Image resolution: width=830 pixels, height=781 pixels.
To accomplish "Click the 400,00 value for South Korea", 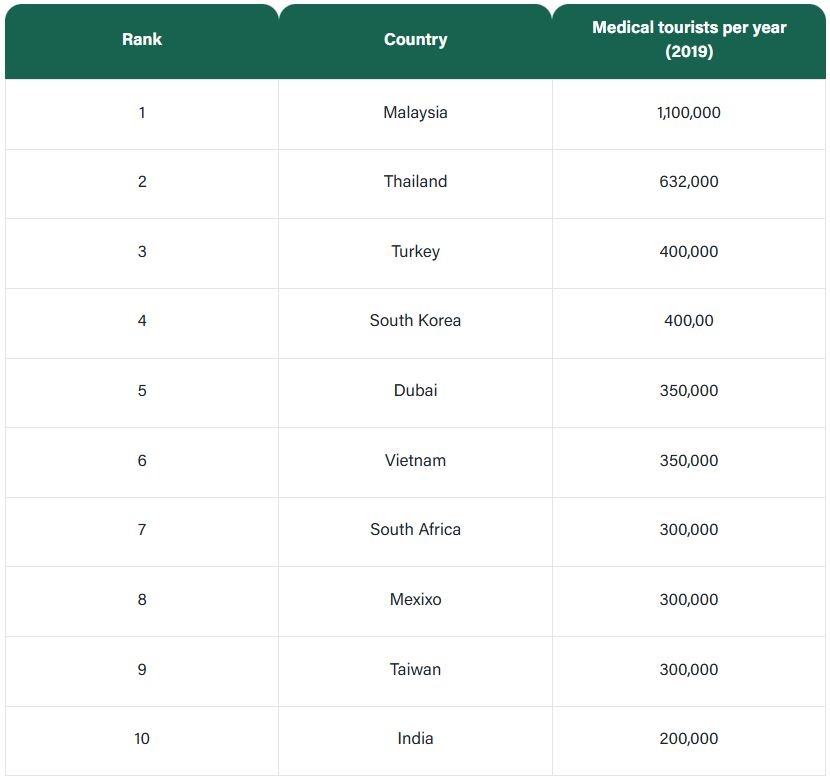I will 689,321.
